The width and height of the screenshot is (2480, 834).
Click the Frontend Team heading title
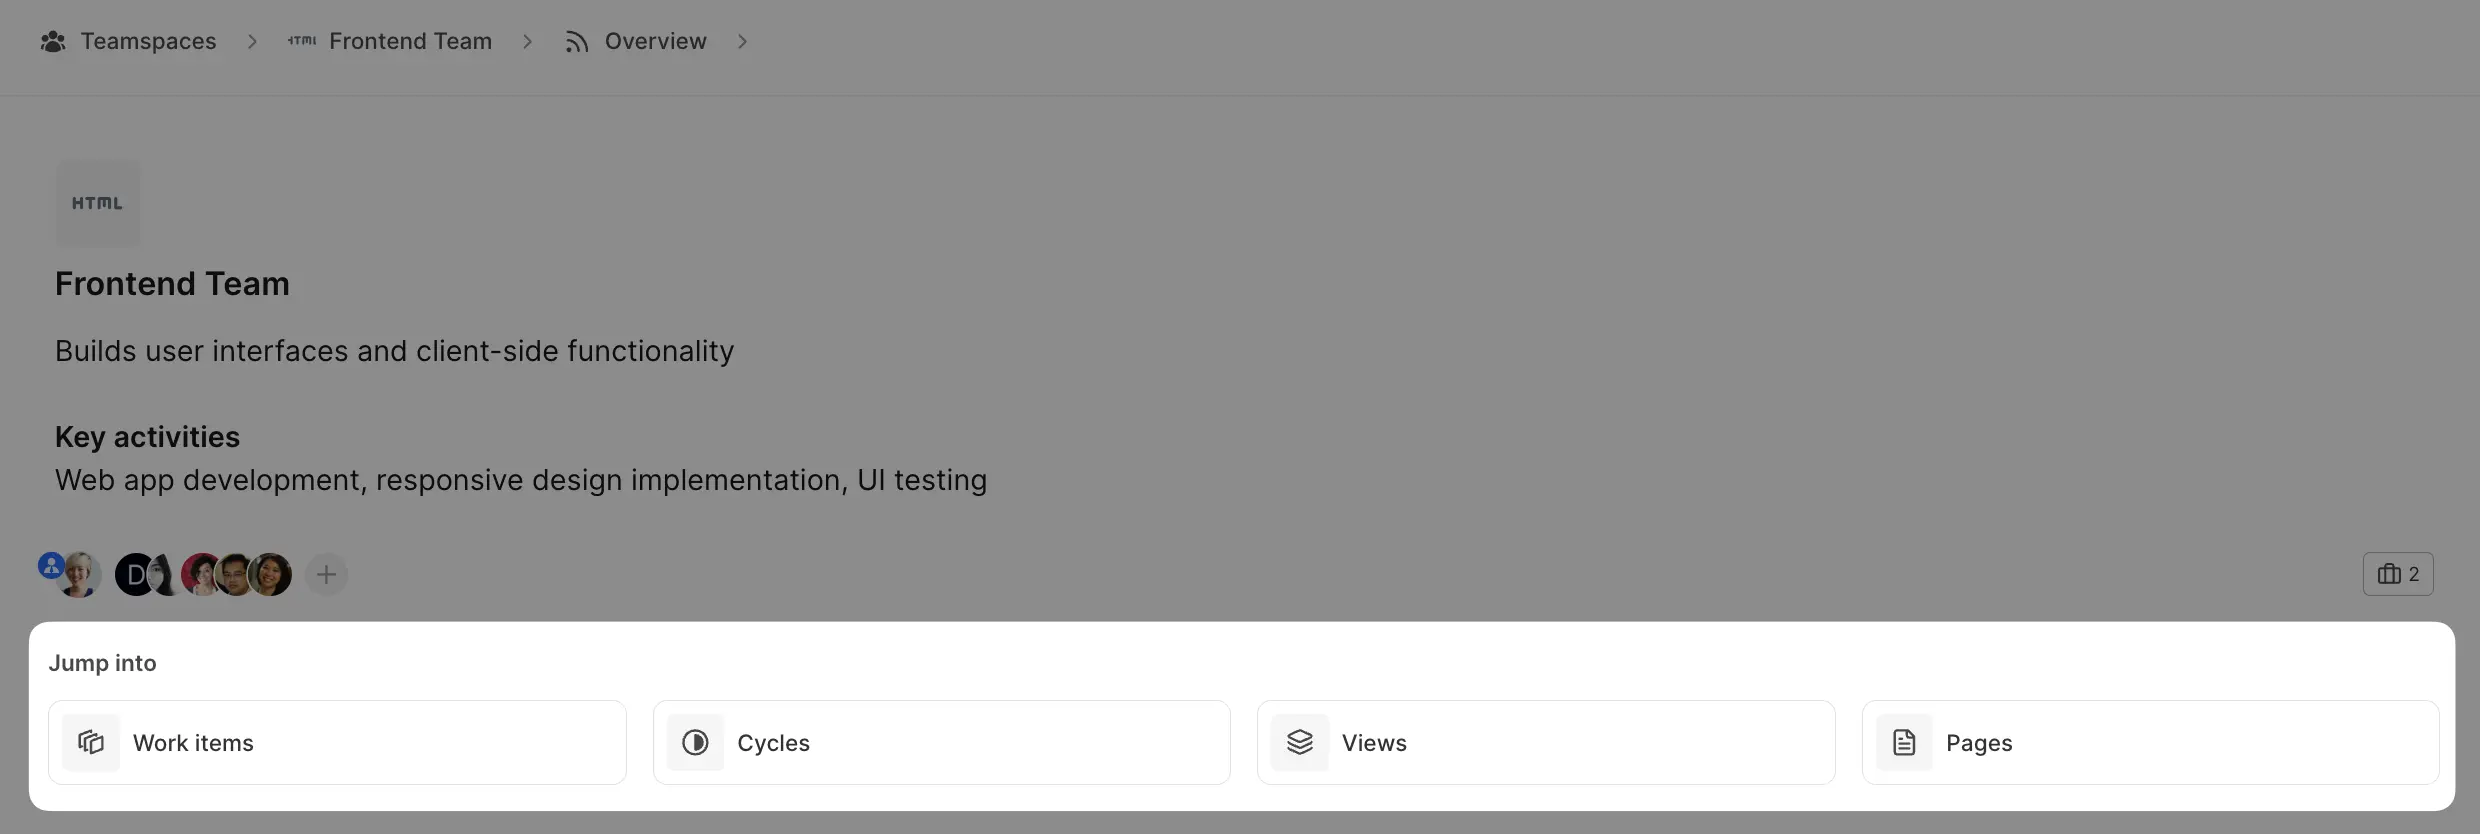tap(172, 284)
